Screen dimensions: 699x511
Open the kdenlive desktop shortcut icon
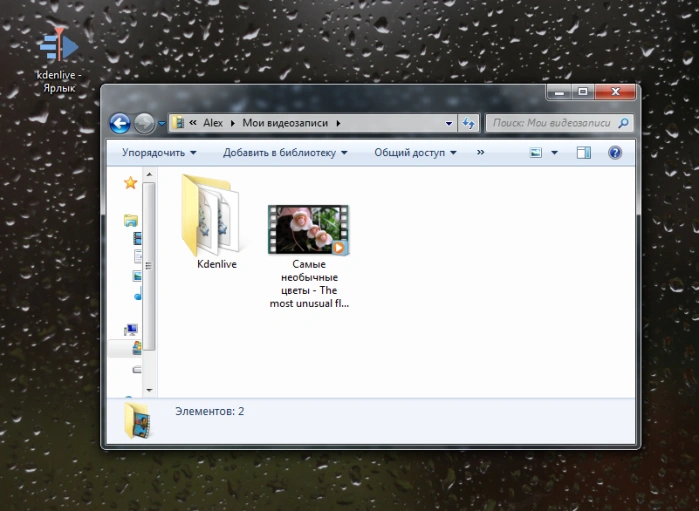(59, 45)
